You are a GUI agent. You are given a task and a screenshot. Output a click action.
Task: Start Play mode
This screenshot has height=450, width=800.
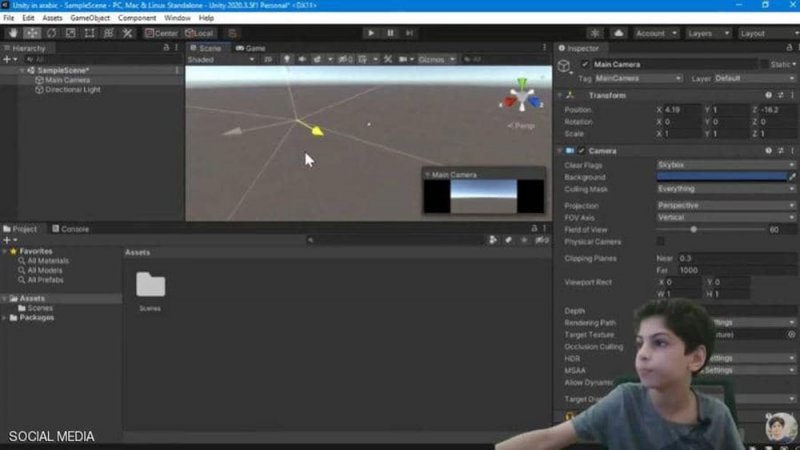click(371, 33)
